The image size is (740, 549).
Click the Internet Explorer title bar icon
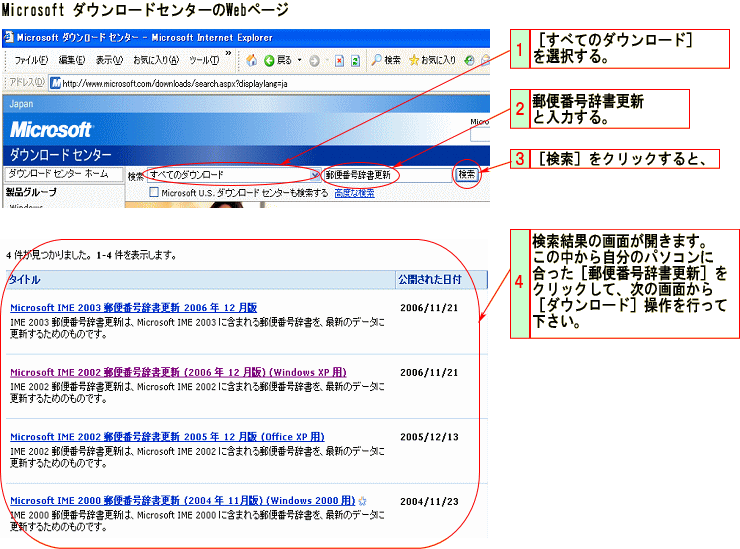8,37
